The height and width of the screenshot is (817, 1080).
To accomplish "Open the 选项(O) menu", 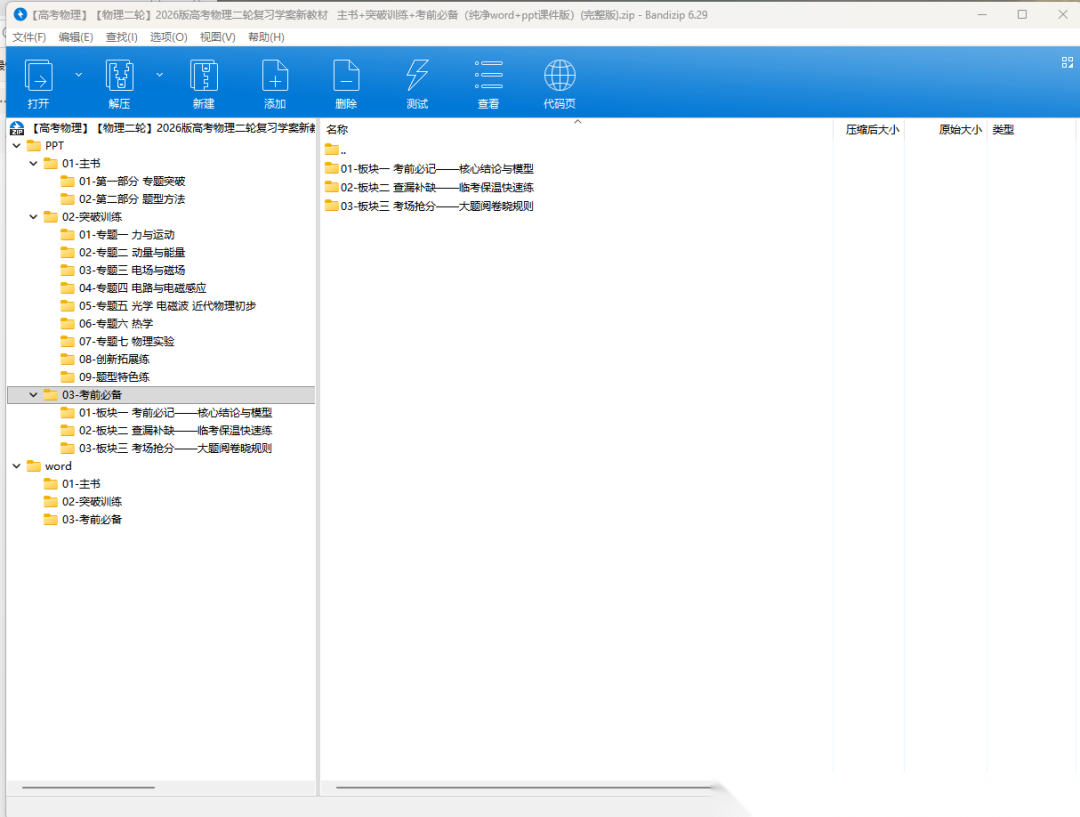I will (168, 37).
